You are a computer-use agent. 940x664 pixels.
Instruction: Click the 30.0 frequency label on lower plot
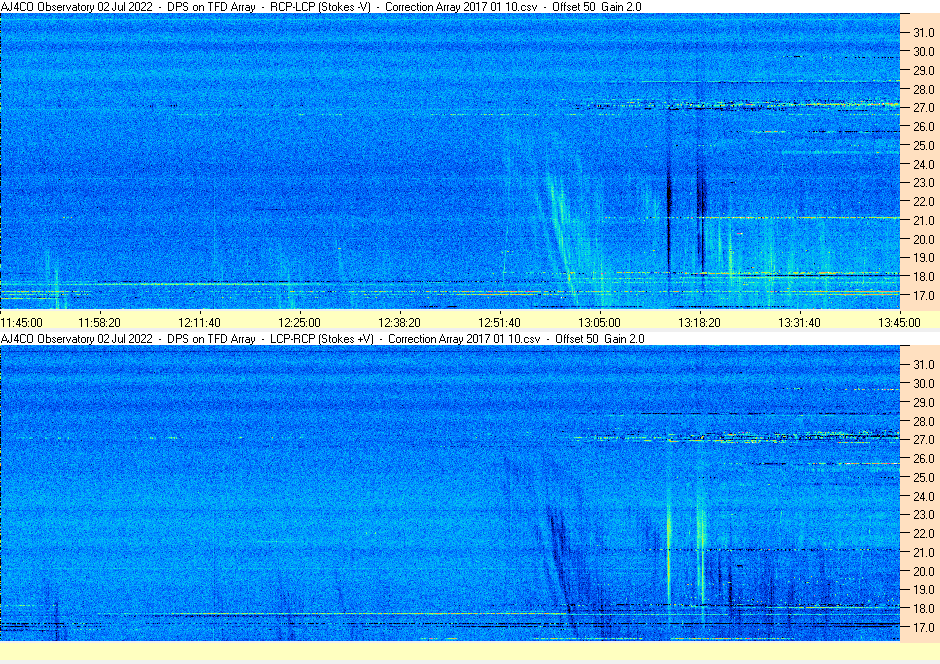(923, 384)
